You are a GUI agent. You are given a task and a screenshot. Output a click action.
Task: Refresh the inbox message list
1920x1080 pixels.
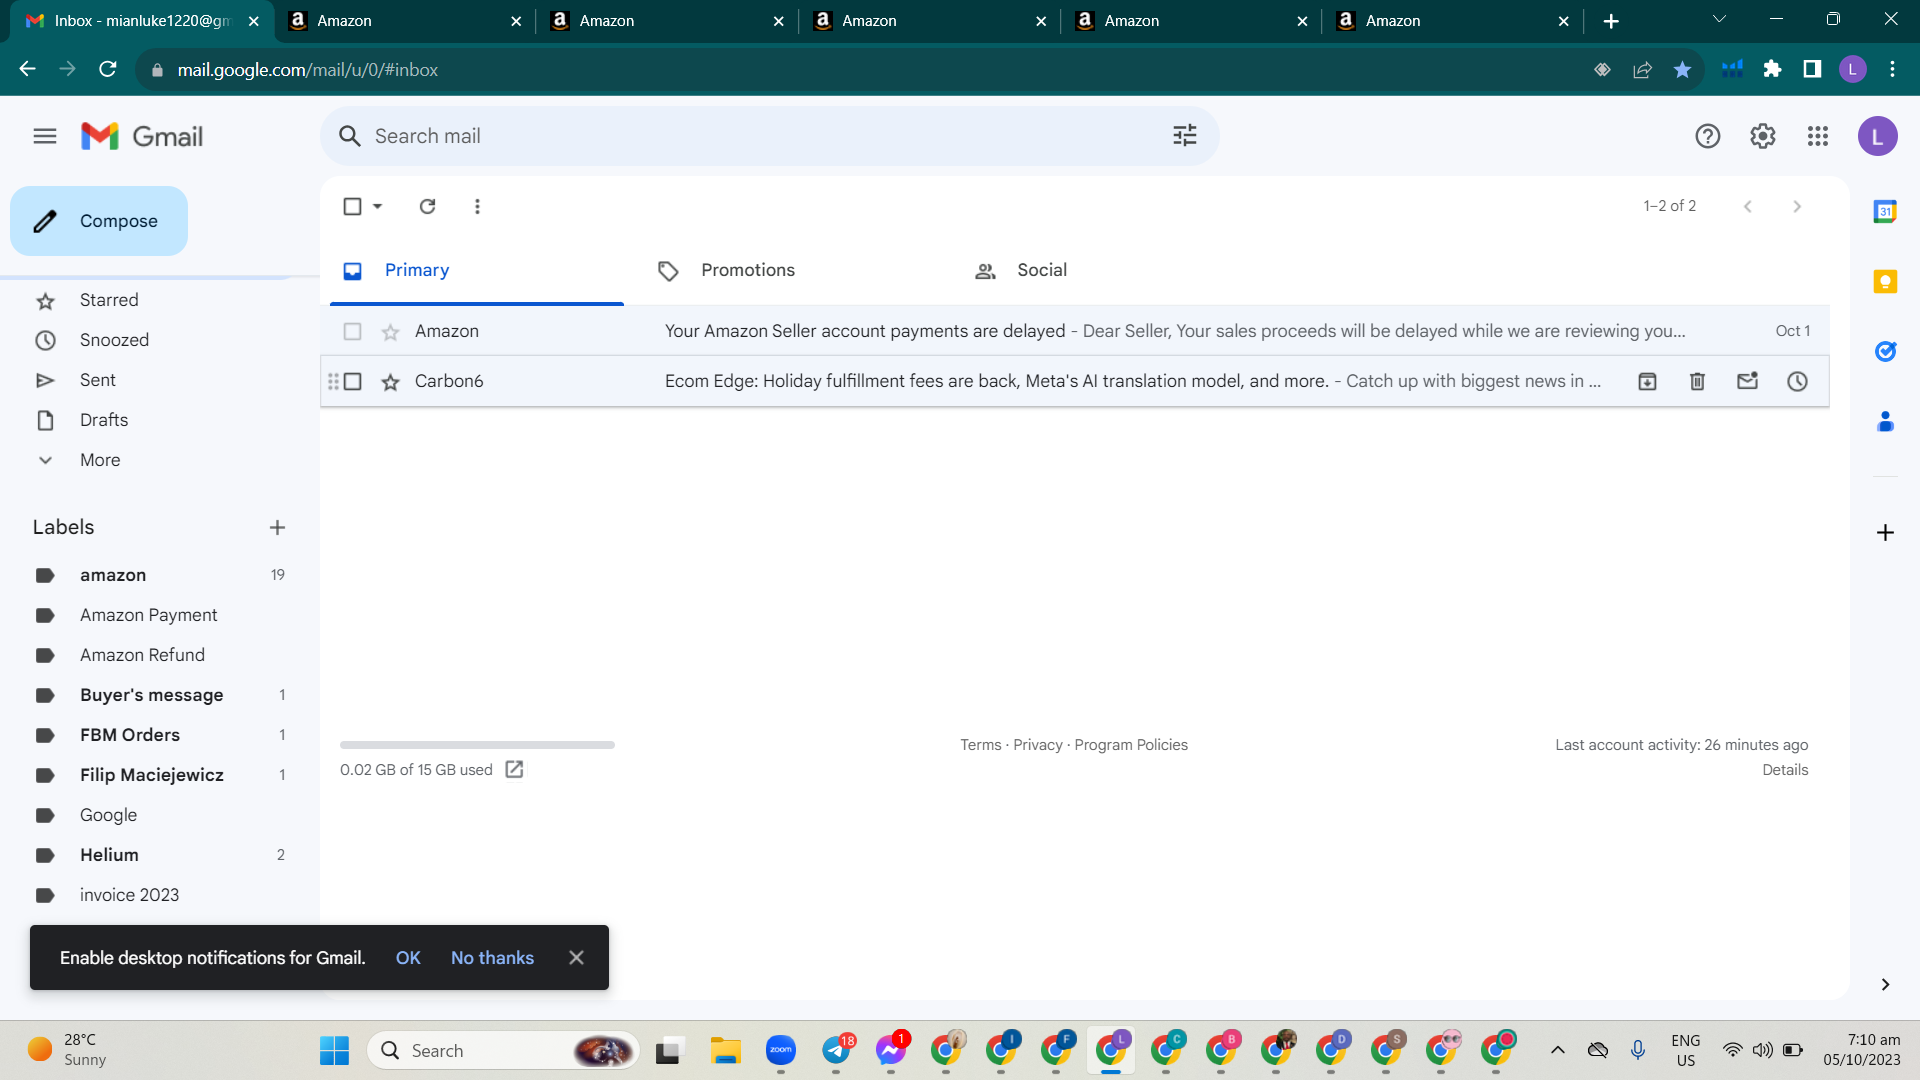428,206
